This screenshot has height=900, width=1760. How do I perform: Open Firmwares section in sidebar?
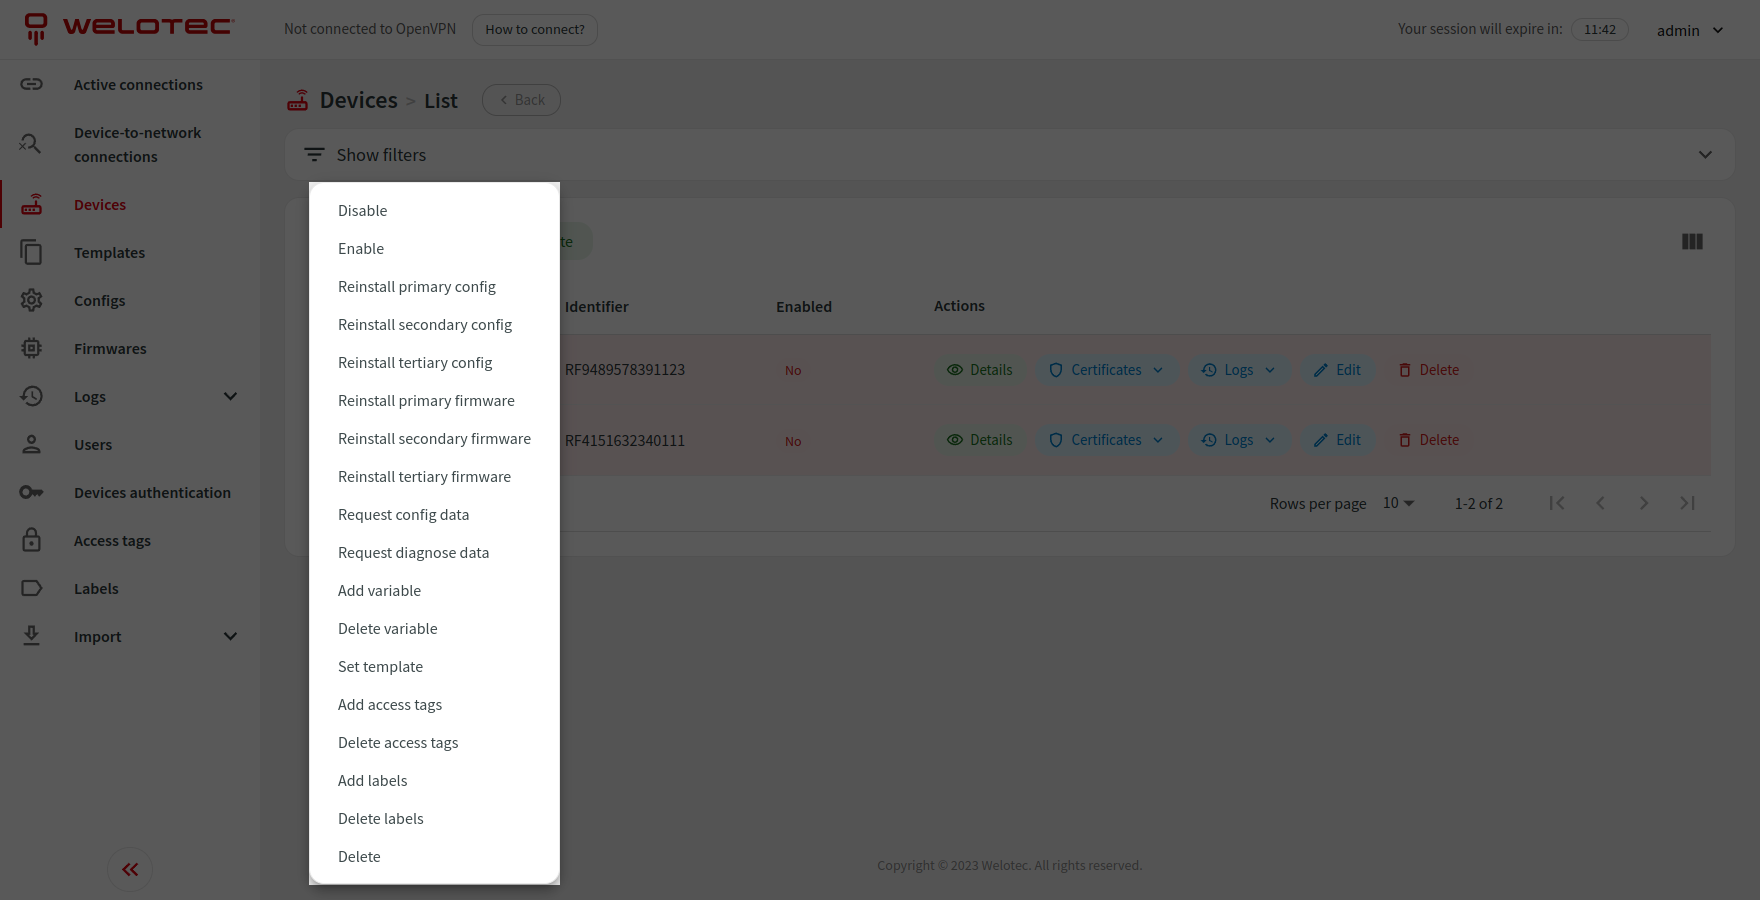110,349
